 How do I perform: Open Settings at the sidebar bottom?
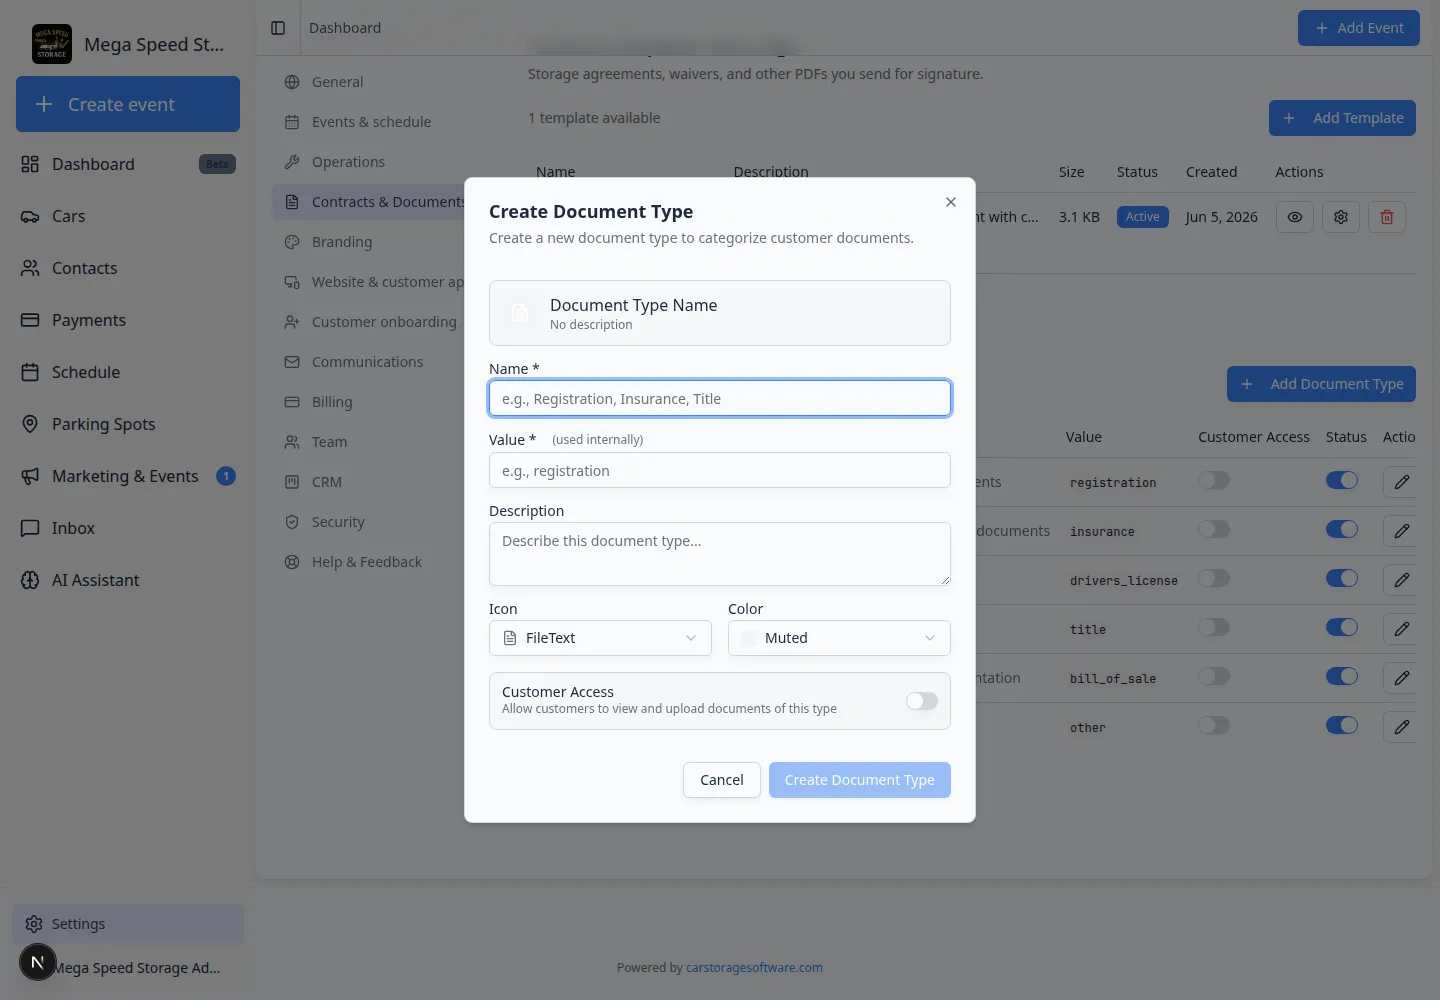pos(128,924)
